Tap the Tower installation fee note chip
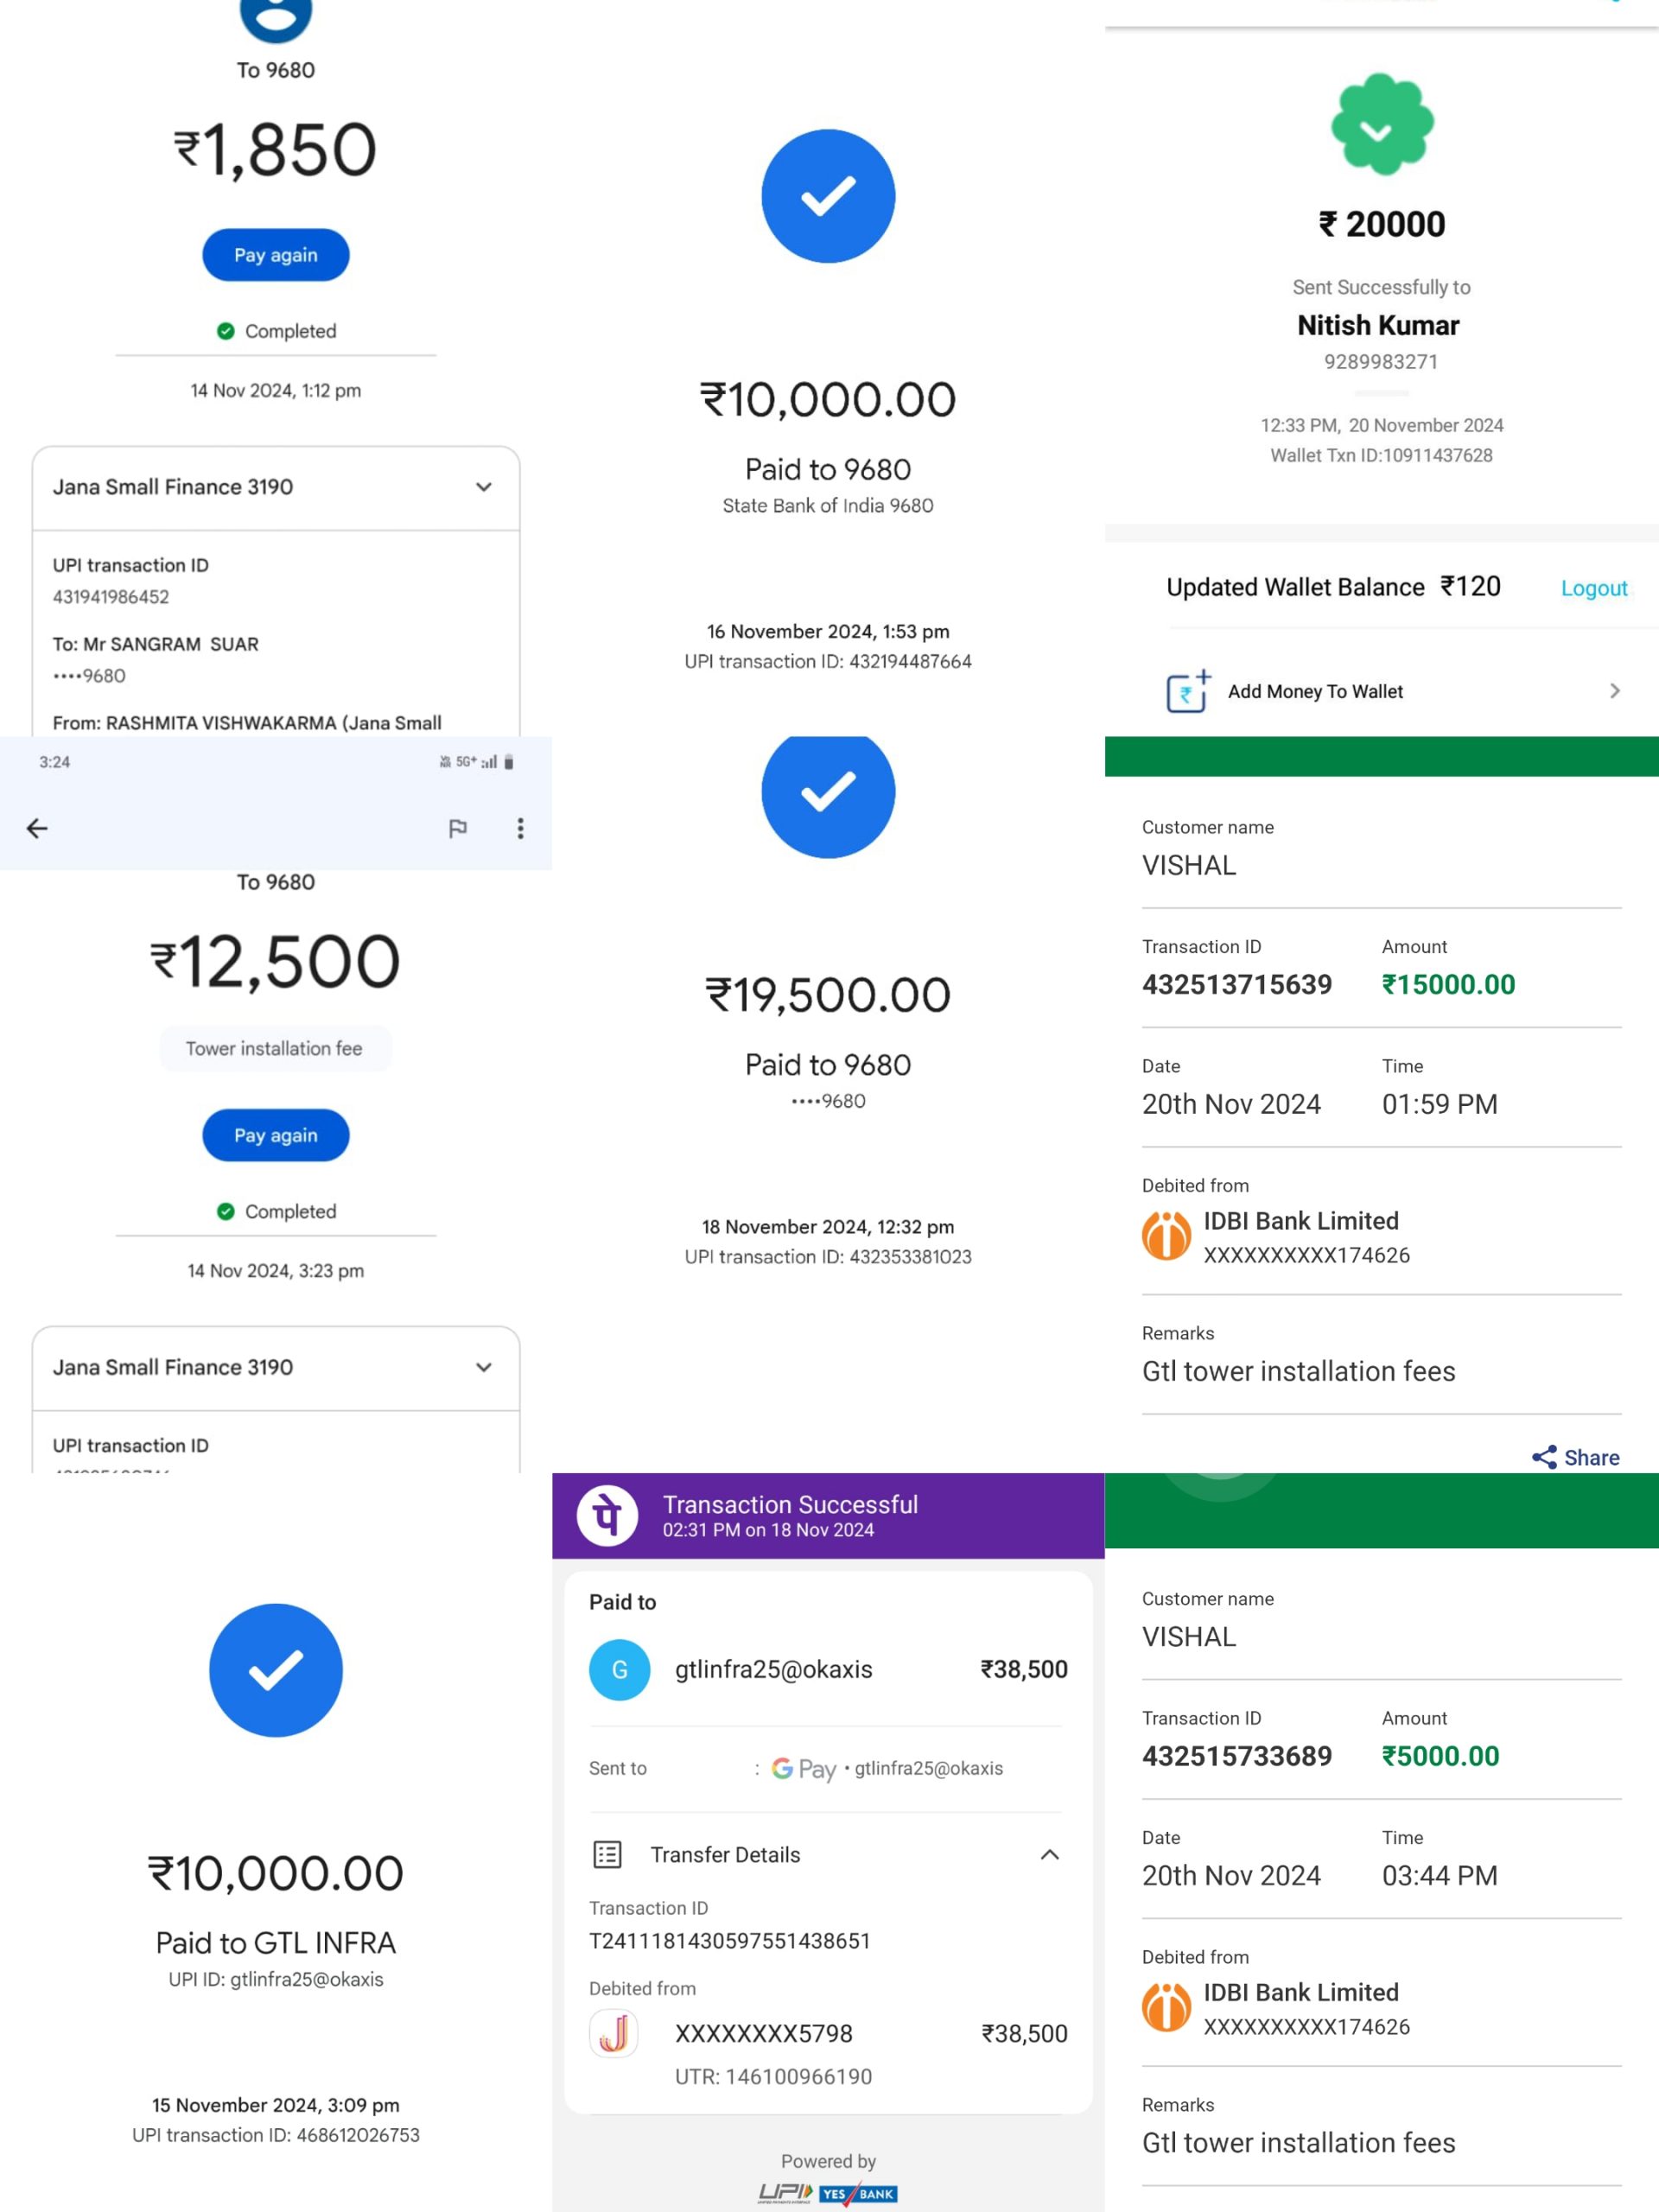This screenshot has height=2212, width=1659. tap(275, 1048)
